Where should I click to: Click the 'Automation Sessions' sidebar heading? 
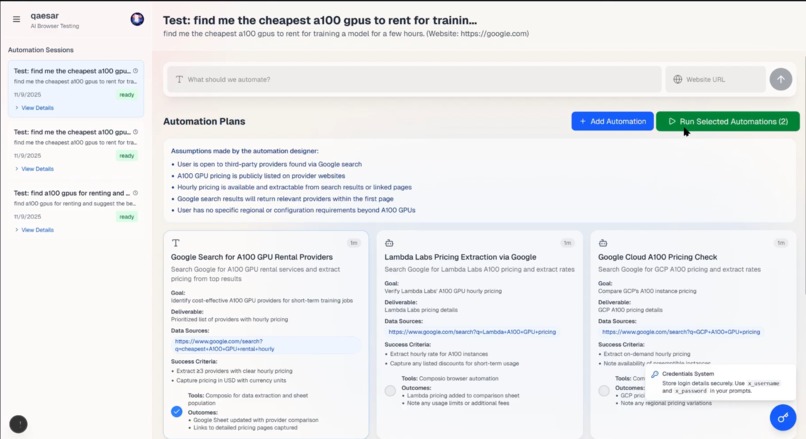(41, 50)
